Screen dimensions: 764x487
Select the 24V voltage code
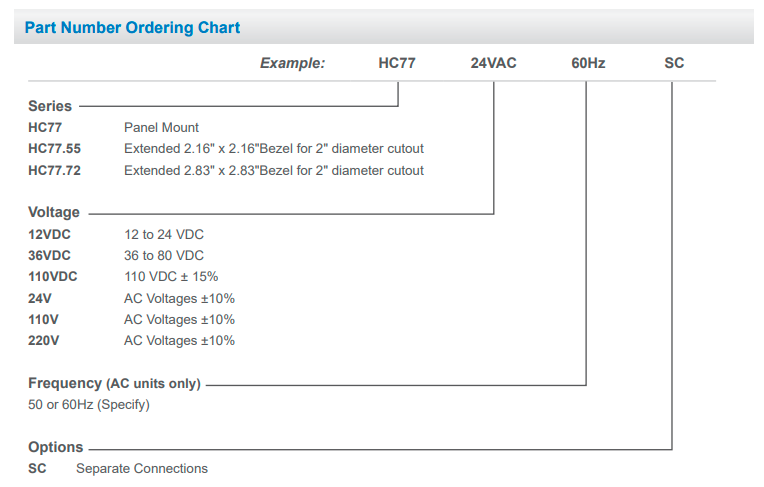[40, 298]
